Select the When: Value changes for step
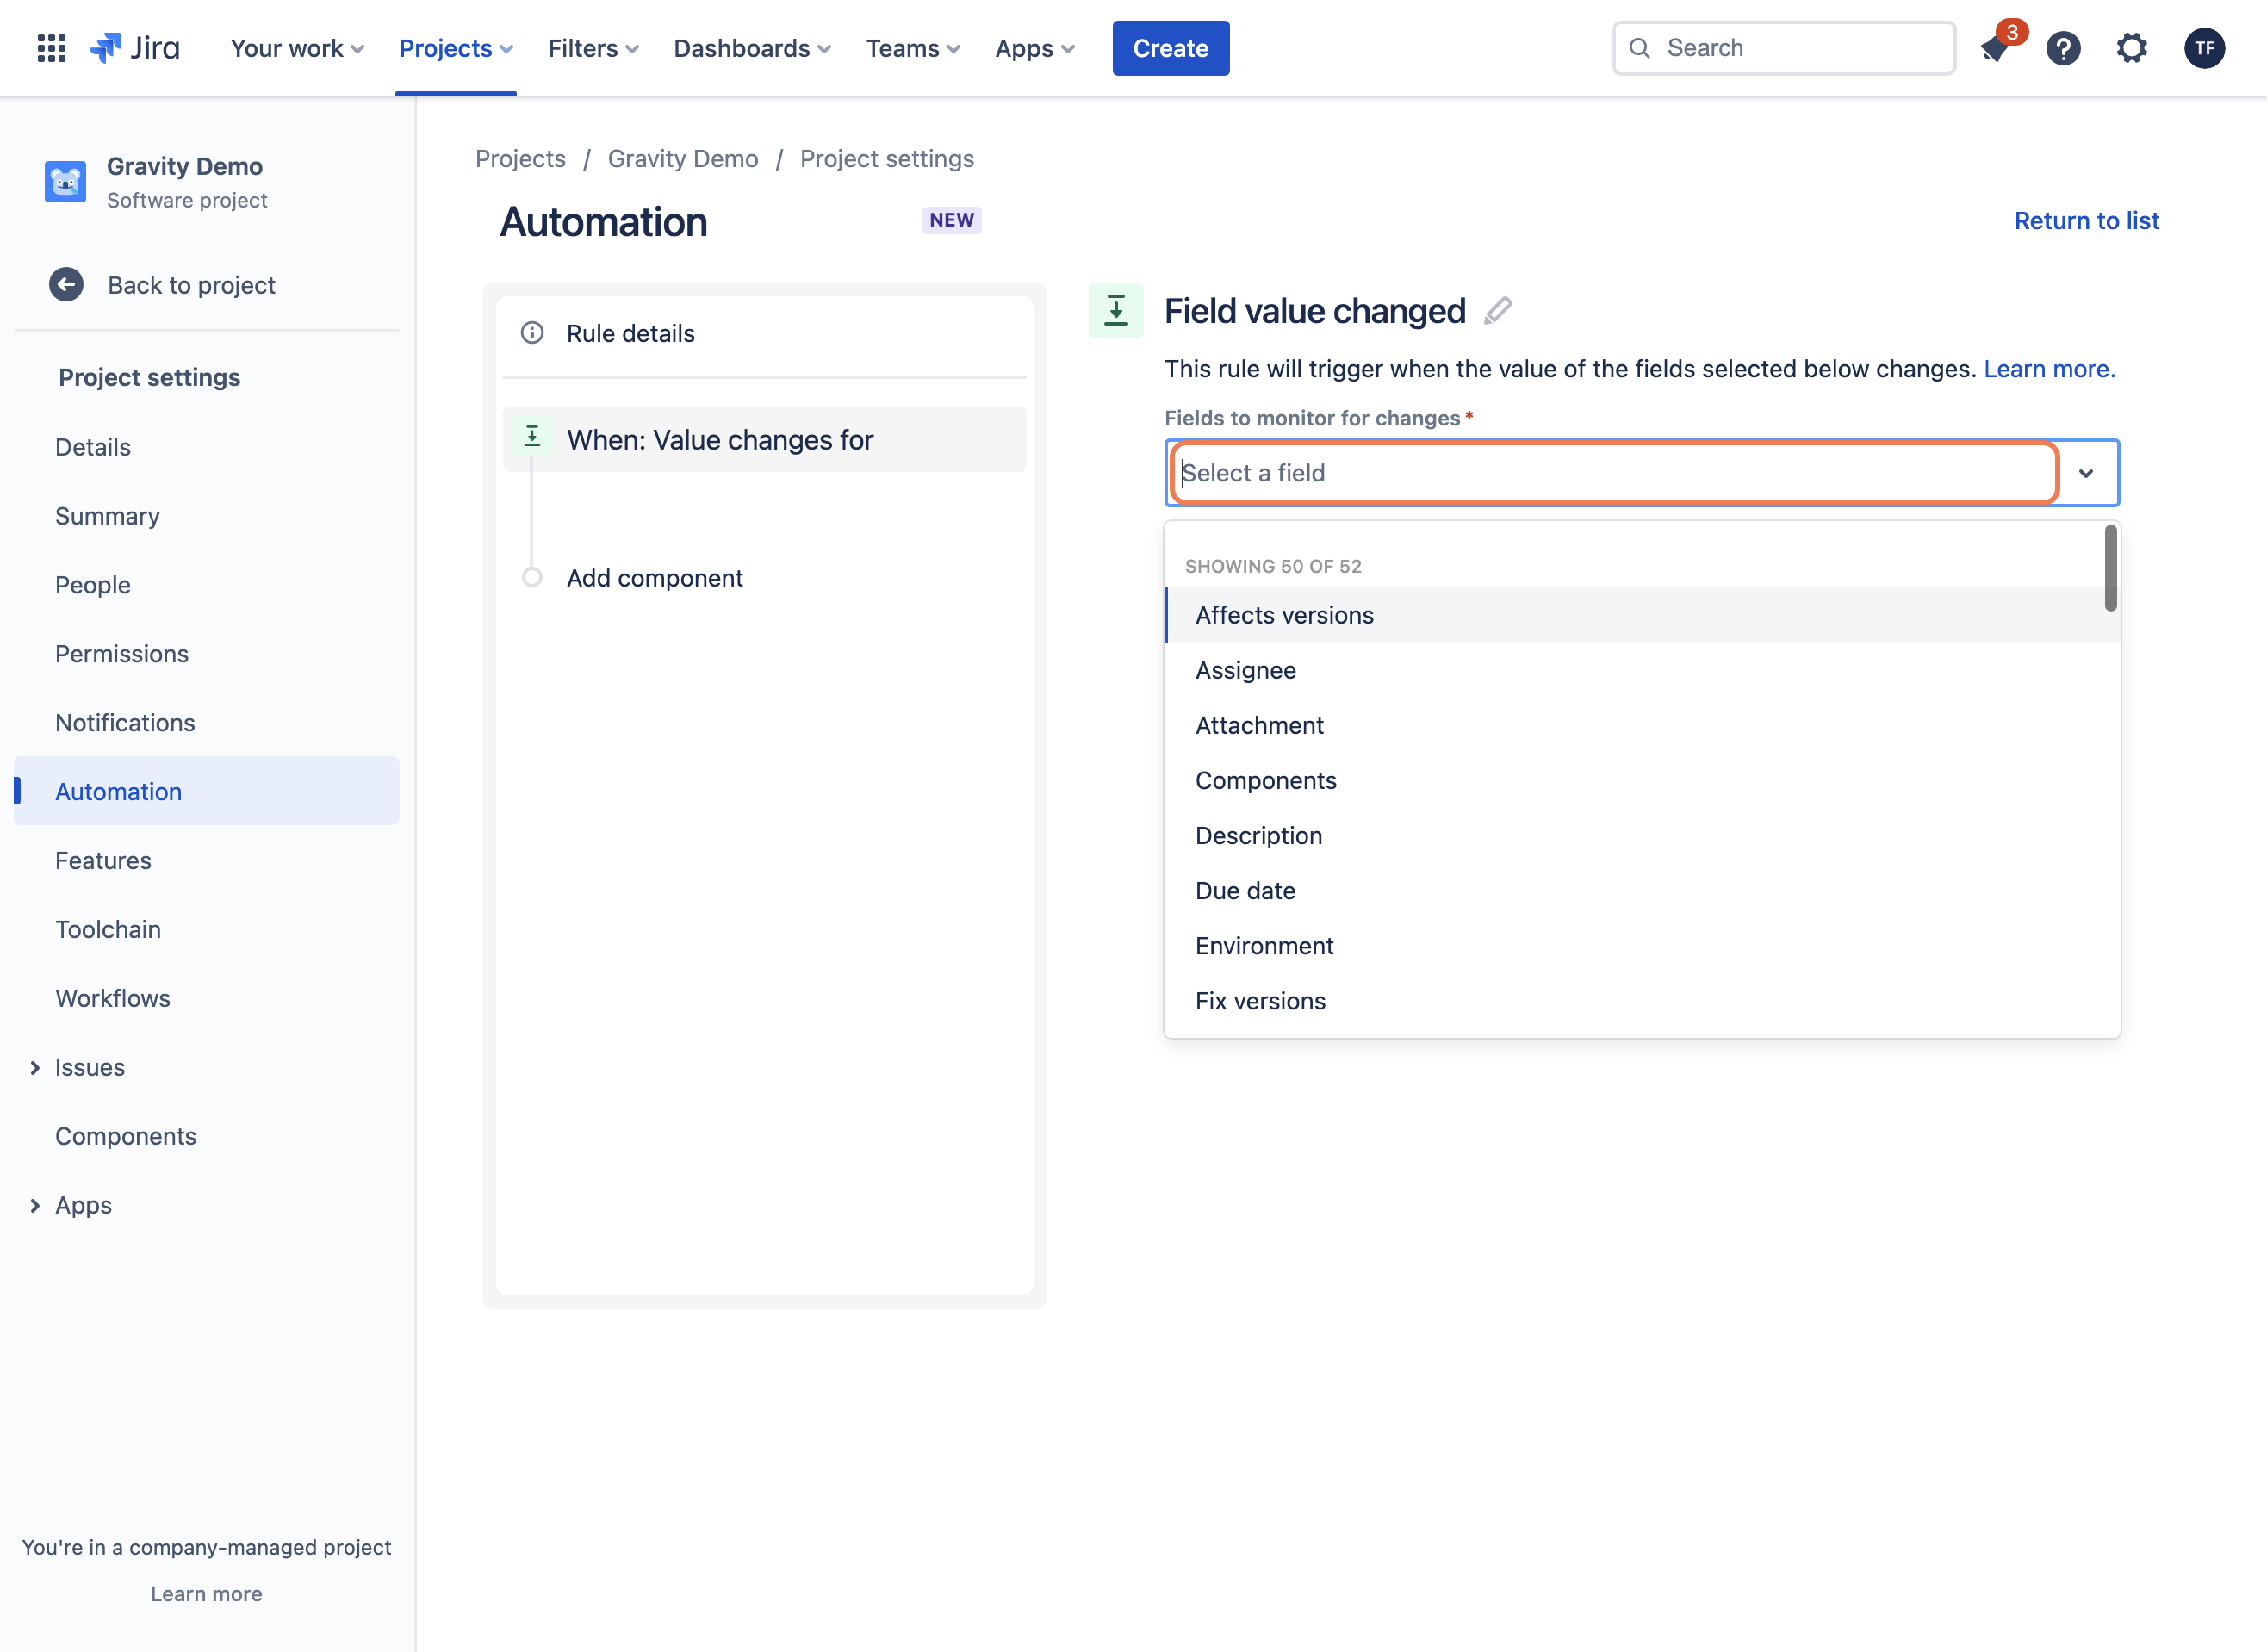The image size is (2267, 1652). click(764, 440)
